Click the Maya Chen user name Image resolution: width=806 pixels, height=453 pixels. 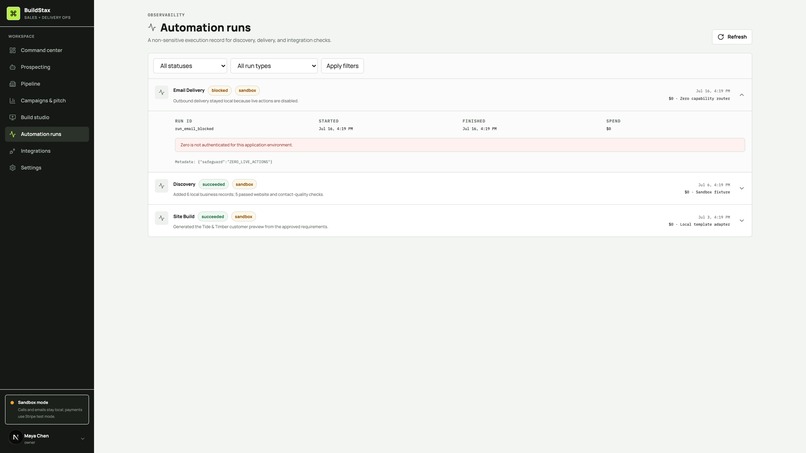[36, 436]
